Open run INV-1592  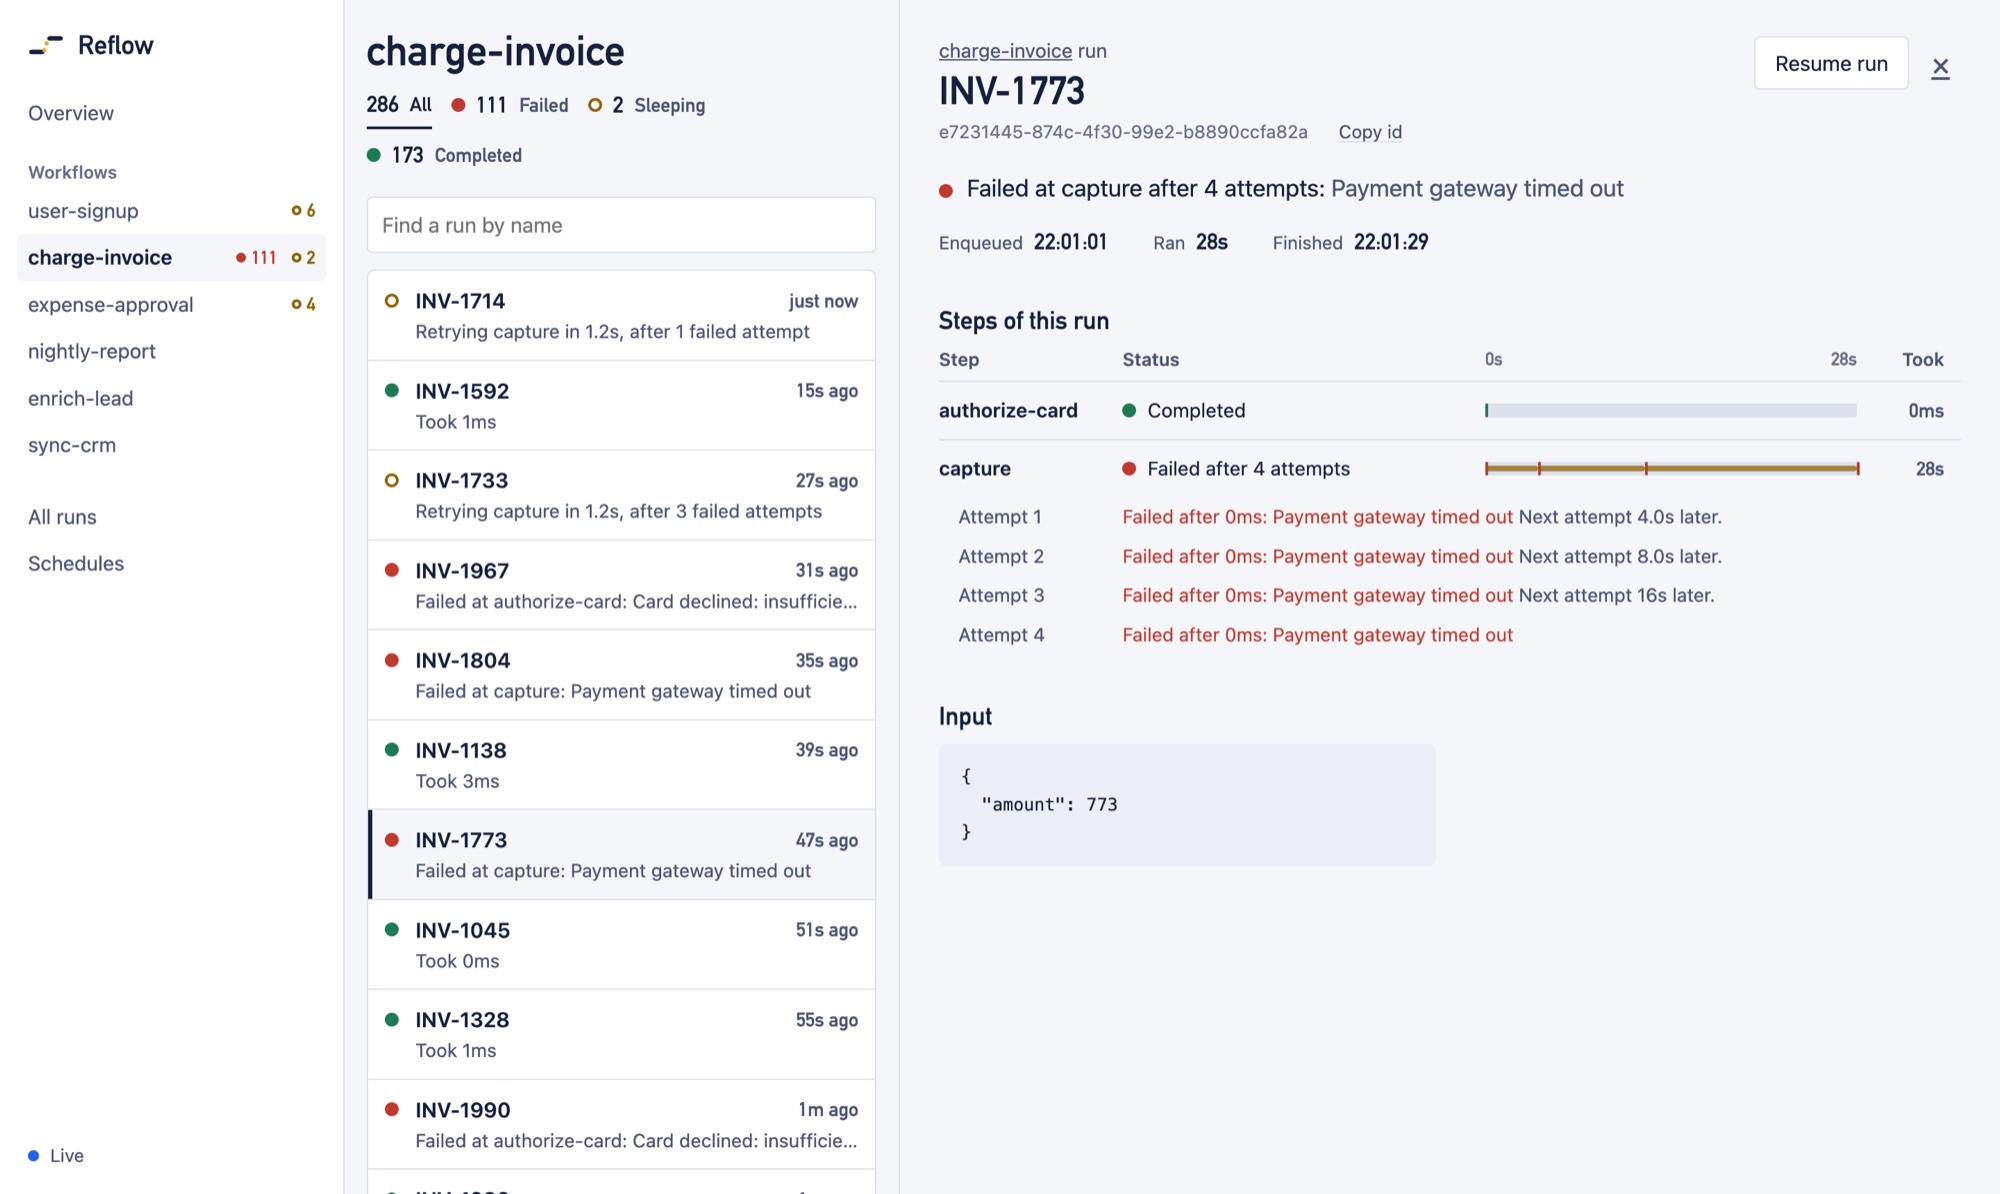click(621, 405)
